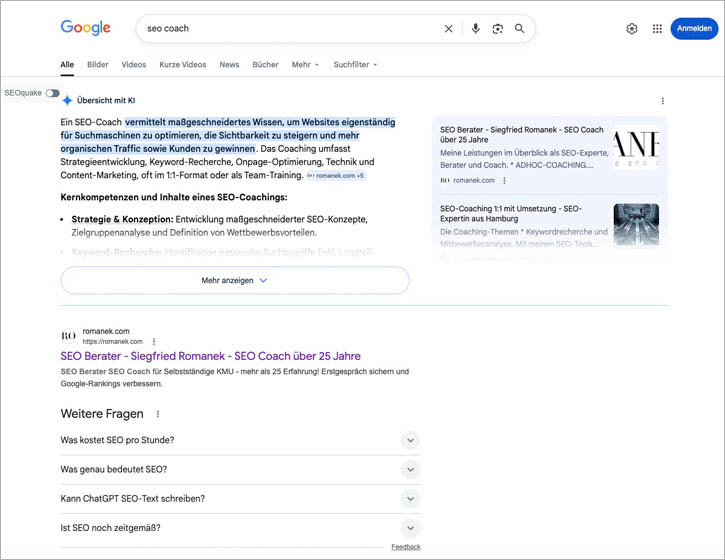The height and width of the screenshot is (560, 725).
Task: Expand 'Was kostet SEO pro Stunde?' question
Action: pos(240,440)
